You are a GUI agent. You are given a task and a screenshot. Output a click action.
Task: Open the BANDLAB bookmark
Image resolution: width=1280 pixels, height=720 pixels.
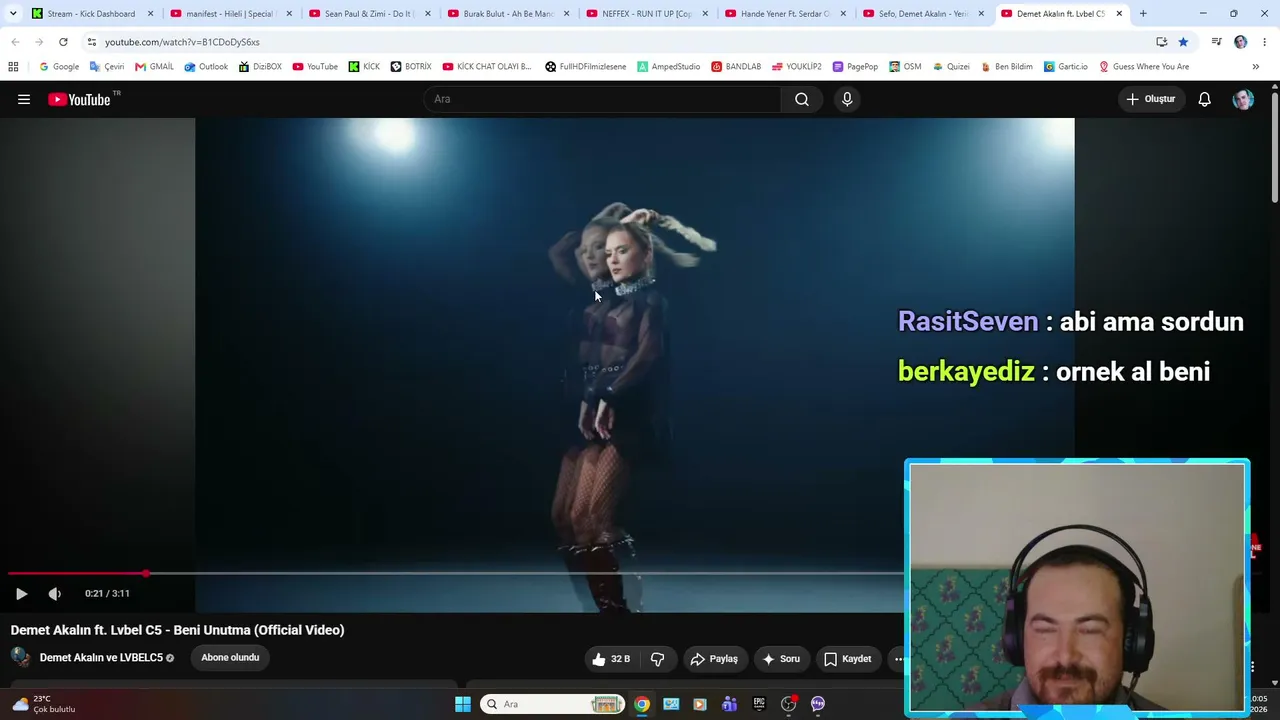(736, 67)
